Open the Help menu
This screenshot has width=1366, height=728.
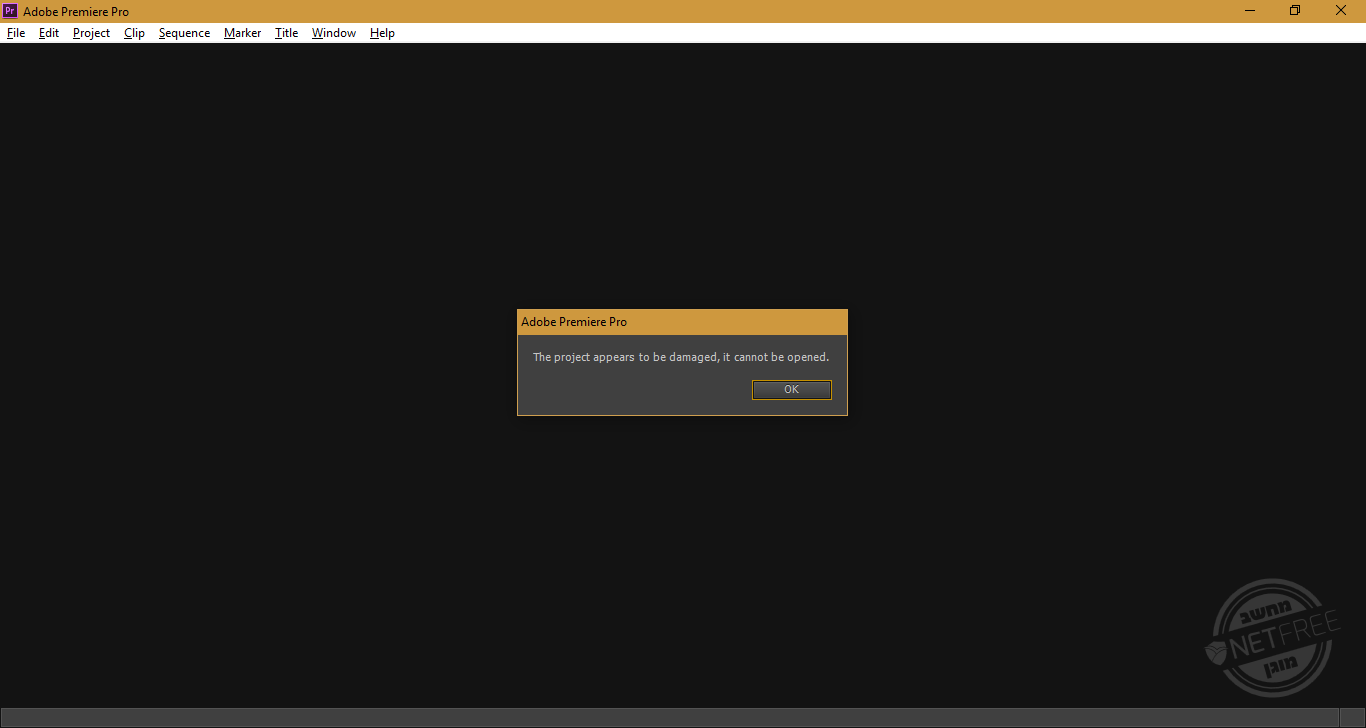point(382,33)
